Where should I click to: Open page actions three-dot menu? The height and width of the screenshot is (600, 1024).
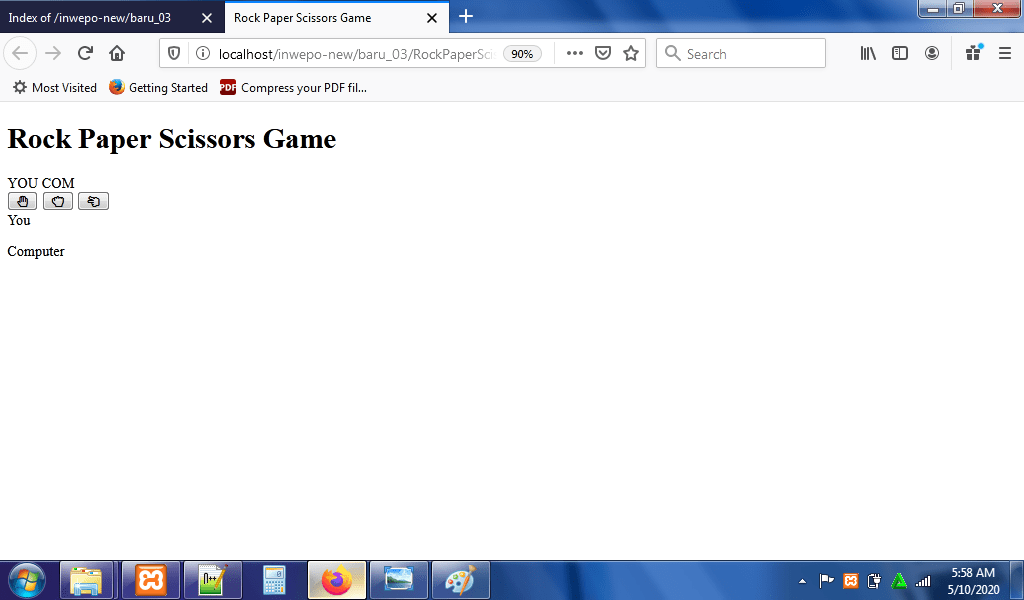[575, 54]
